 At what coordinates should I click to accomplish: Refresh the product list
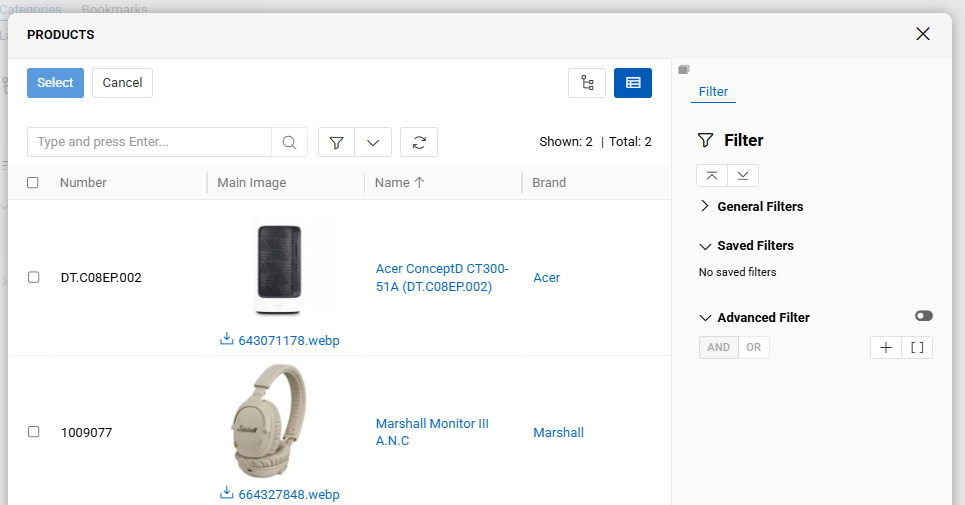point(419,142)
